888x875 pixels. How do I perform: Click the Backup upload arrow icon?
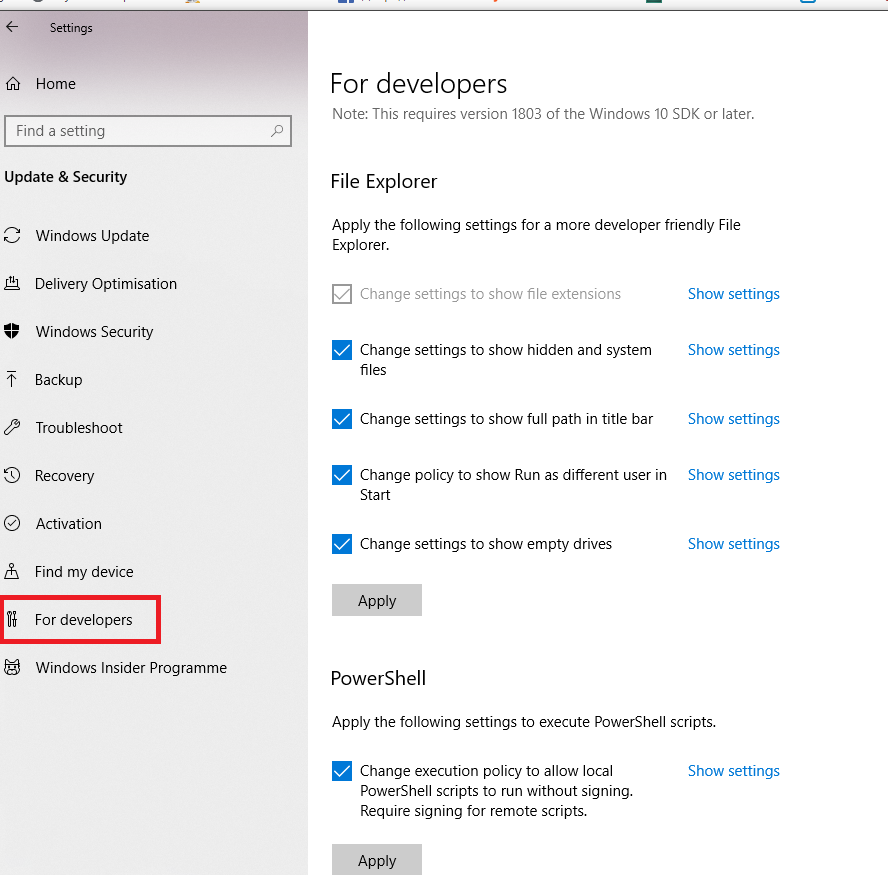tap(12, 379)
